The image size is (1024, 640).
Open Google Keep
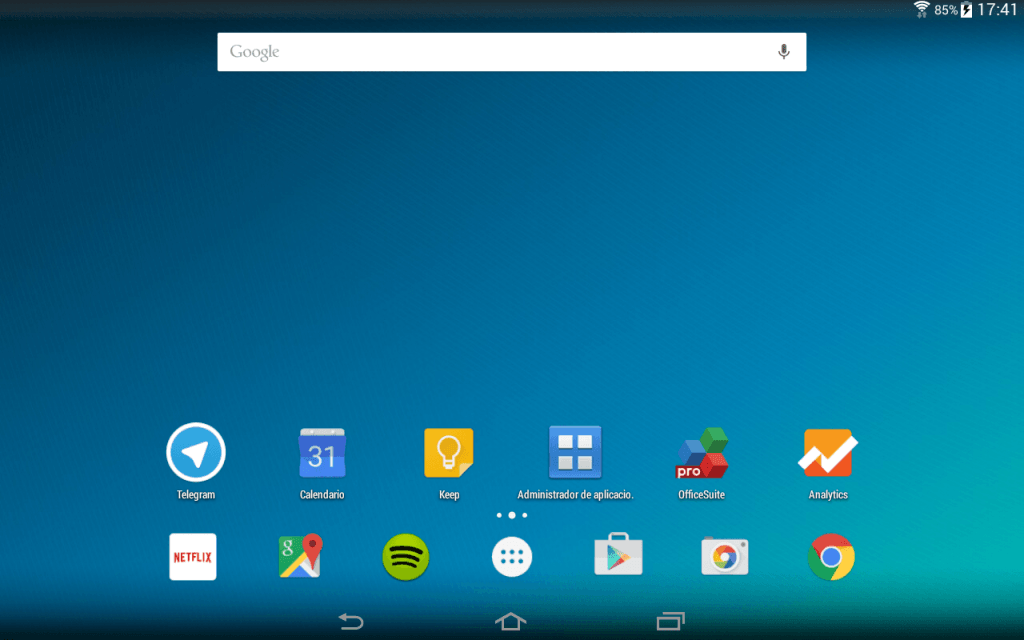tap(448, 452)
